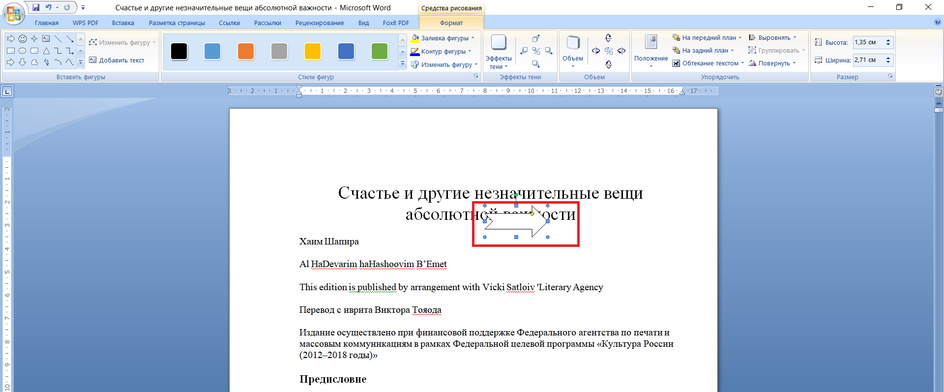Tilt the 3-D effect right

[x=621, y=51]
